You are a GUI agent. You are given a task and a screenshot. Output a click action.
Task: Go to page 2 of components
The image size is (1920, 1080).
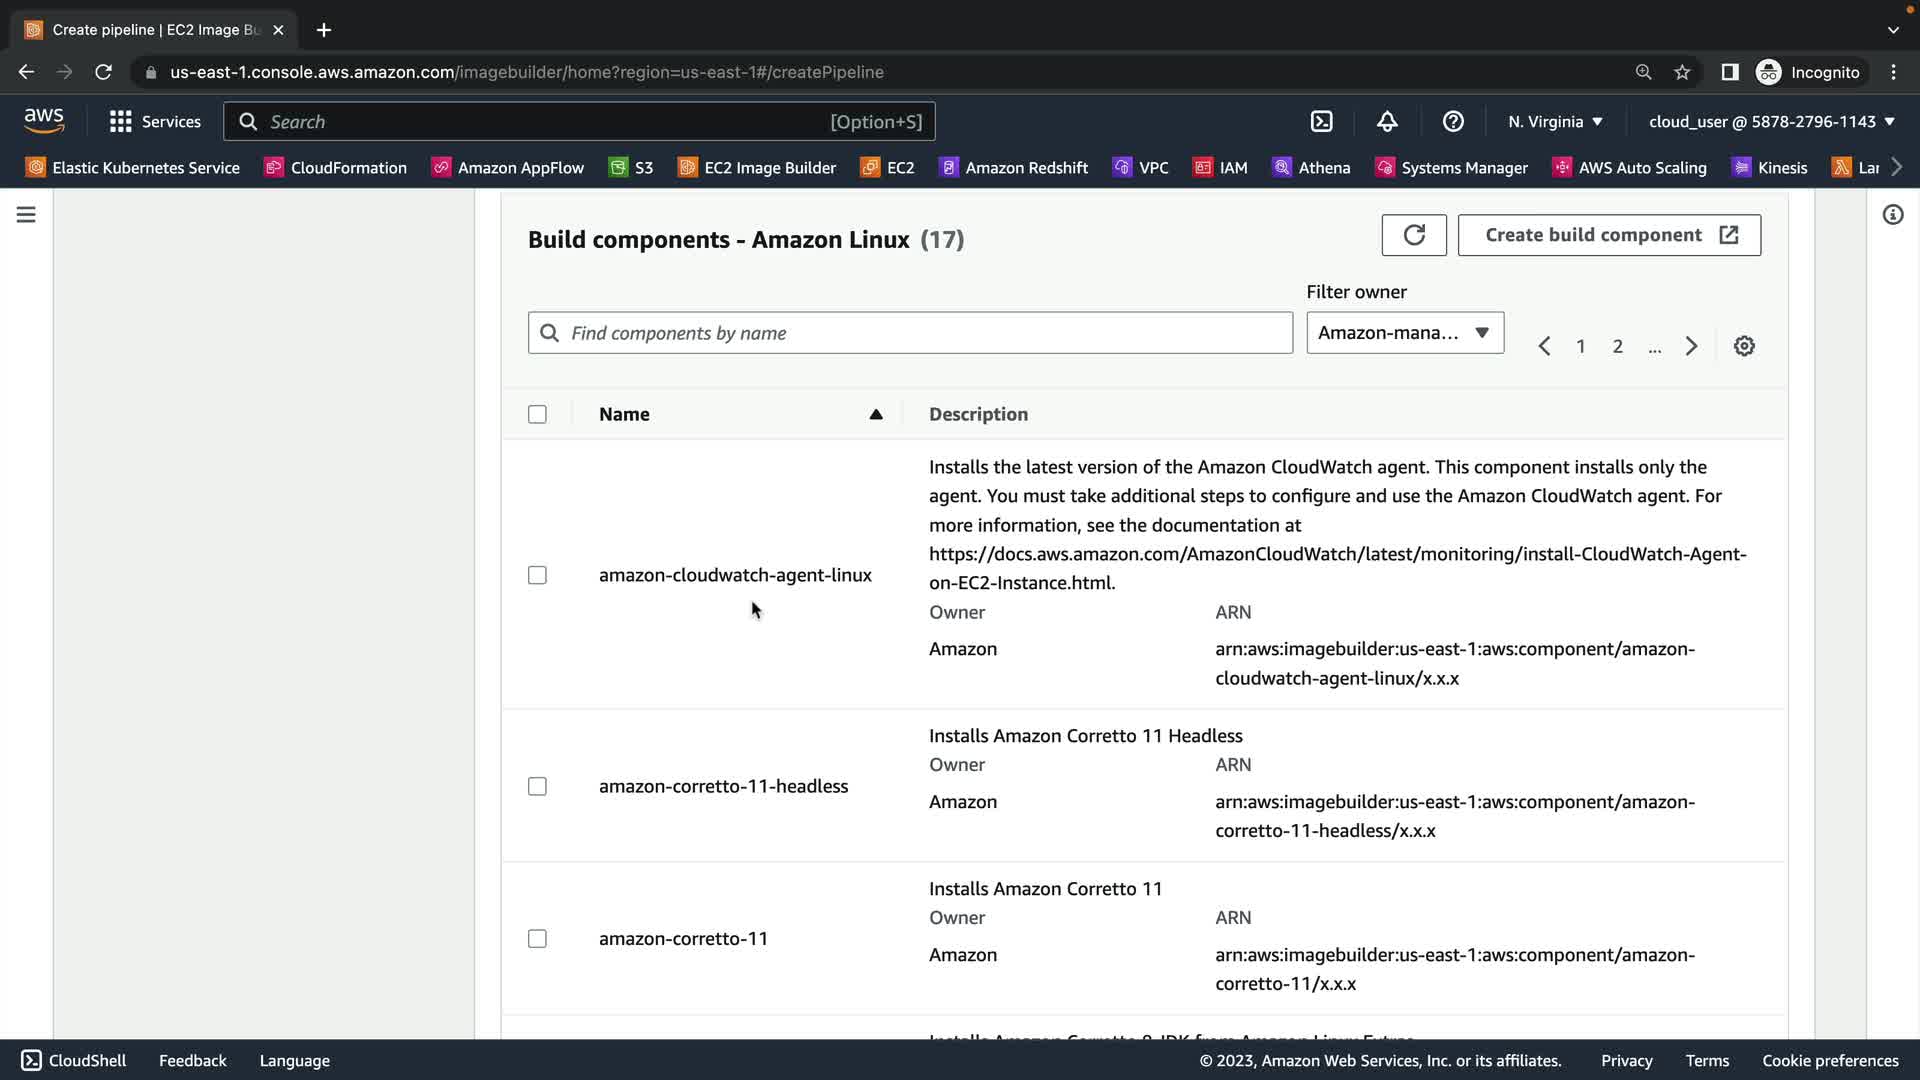coord(1617,346)
